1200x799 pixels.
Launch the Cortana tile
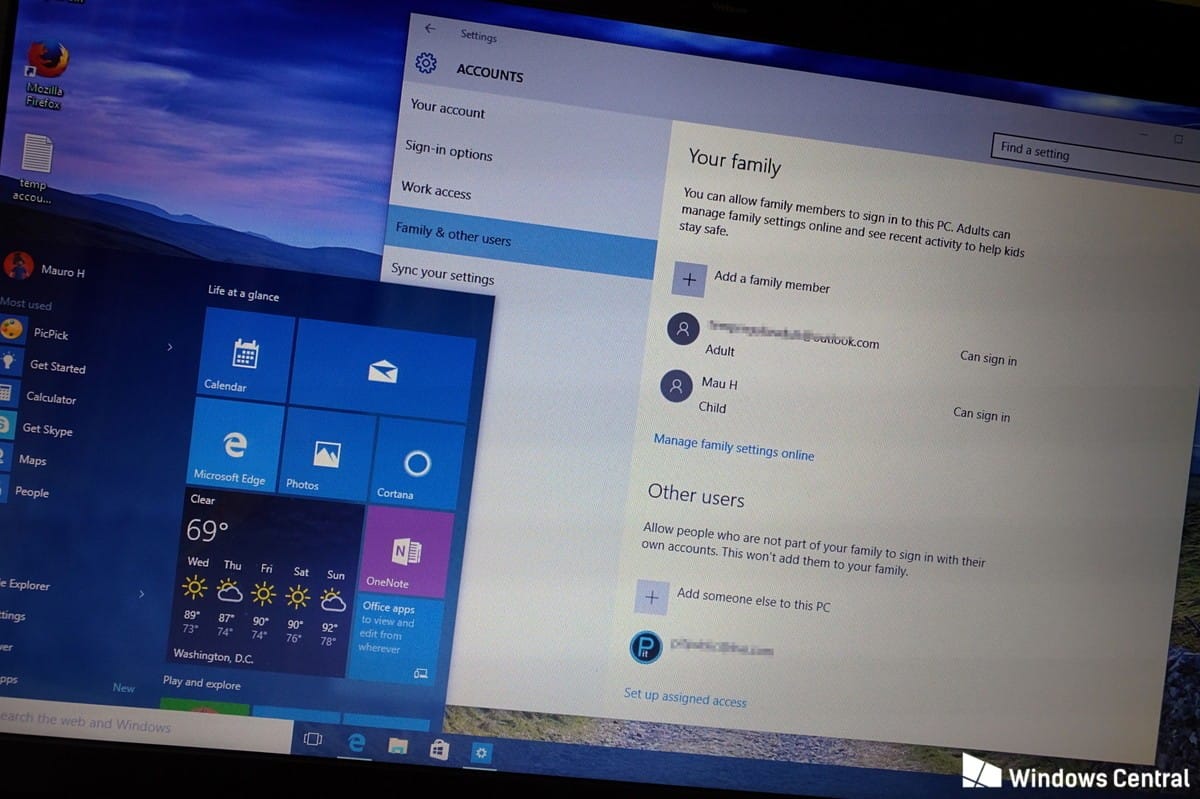[x=416, y=464]
